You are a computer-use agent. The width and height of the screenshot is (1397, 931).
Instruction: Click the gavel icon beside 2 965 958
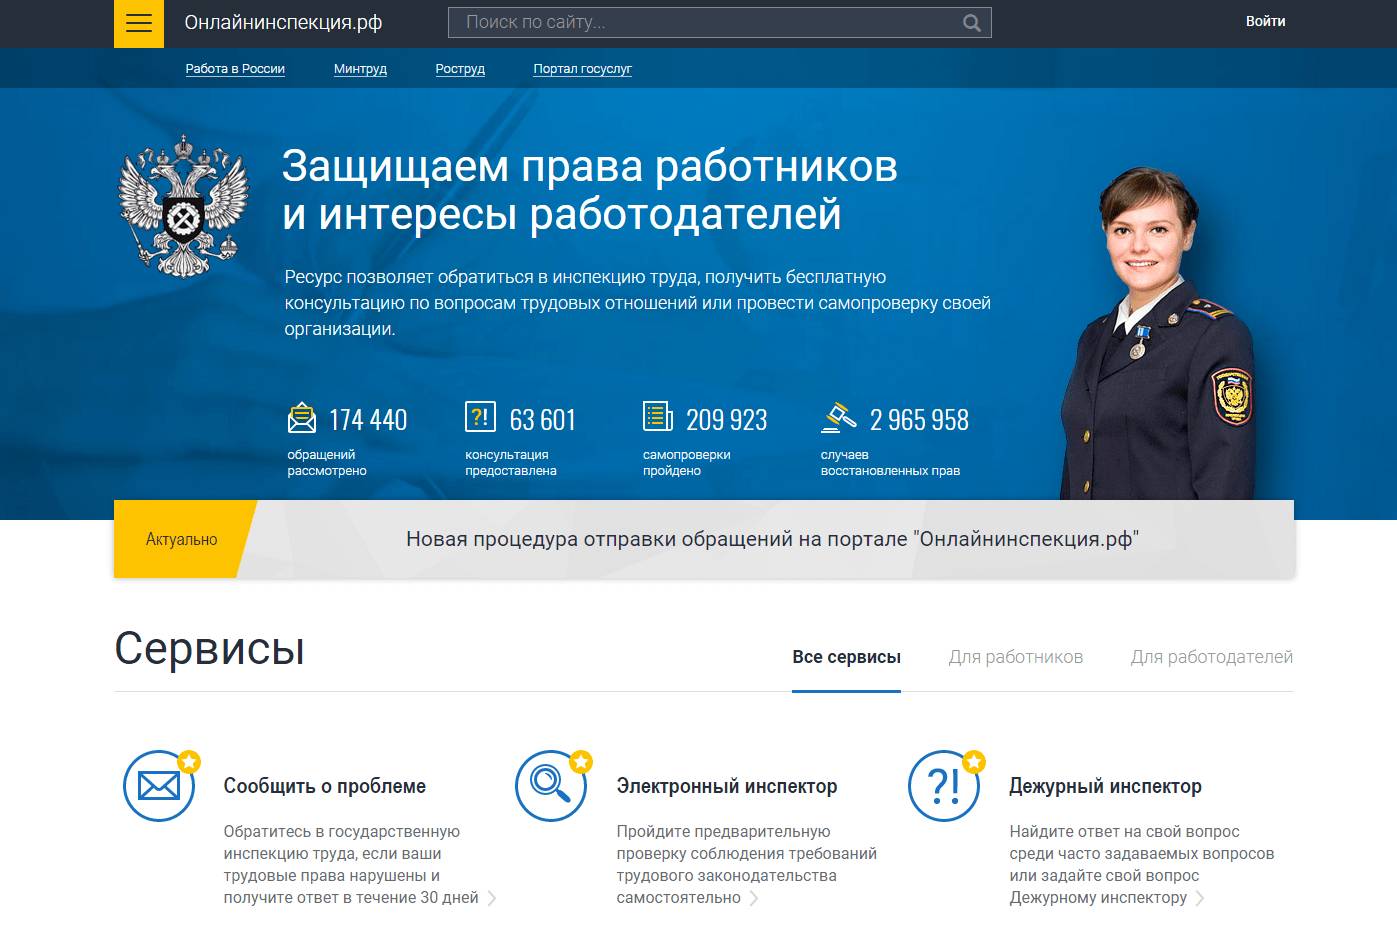click(838, 417)
